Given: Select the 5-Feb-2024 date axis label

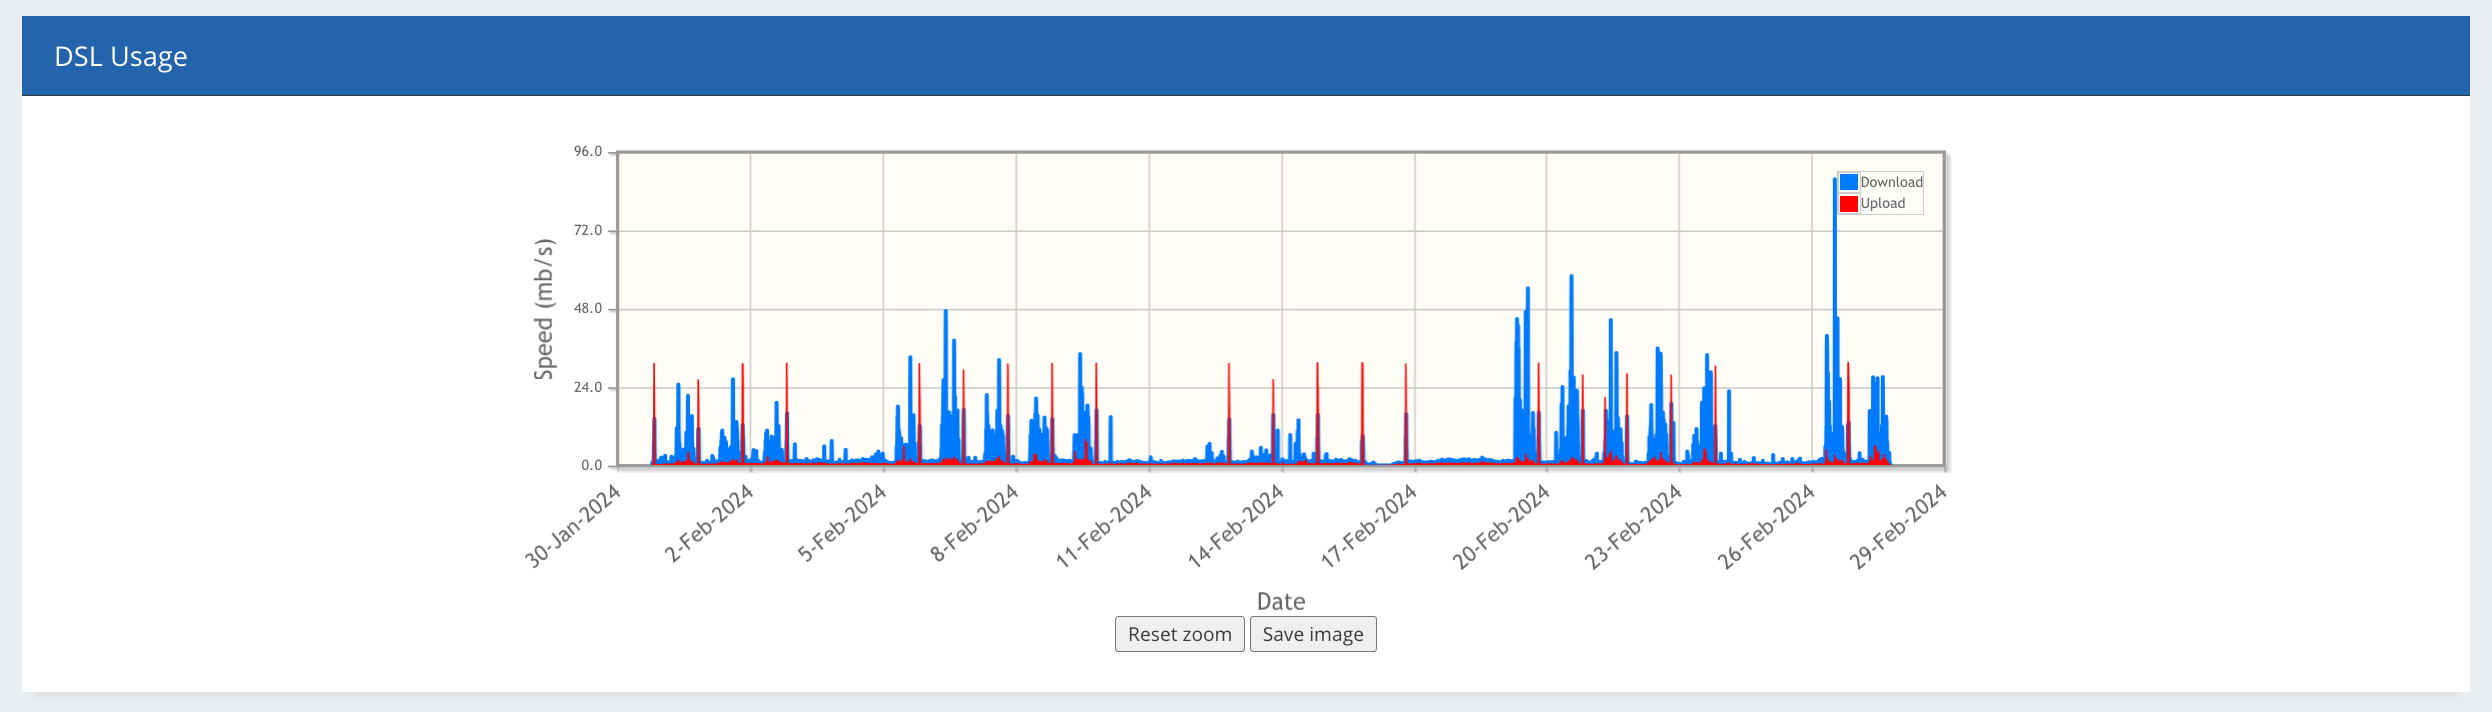Looking at the screenshot, I should click(842, 523).
